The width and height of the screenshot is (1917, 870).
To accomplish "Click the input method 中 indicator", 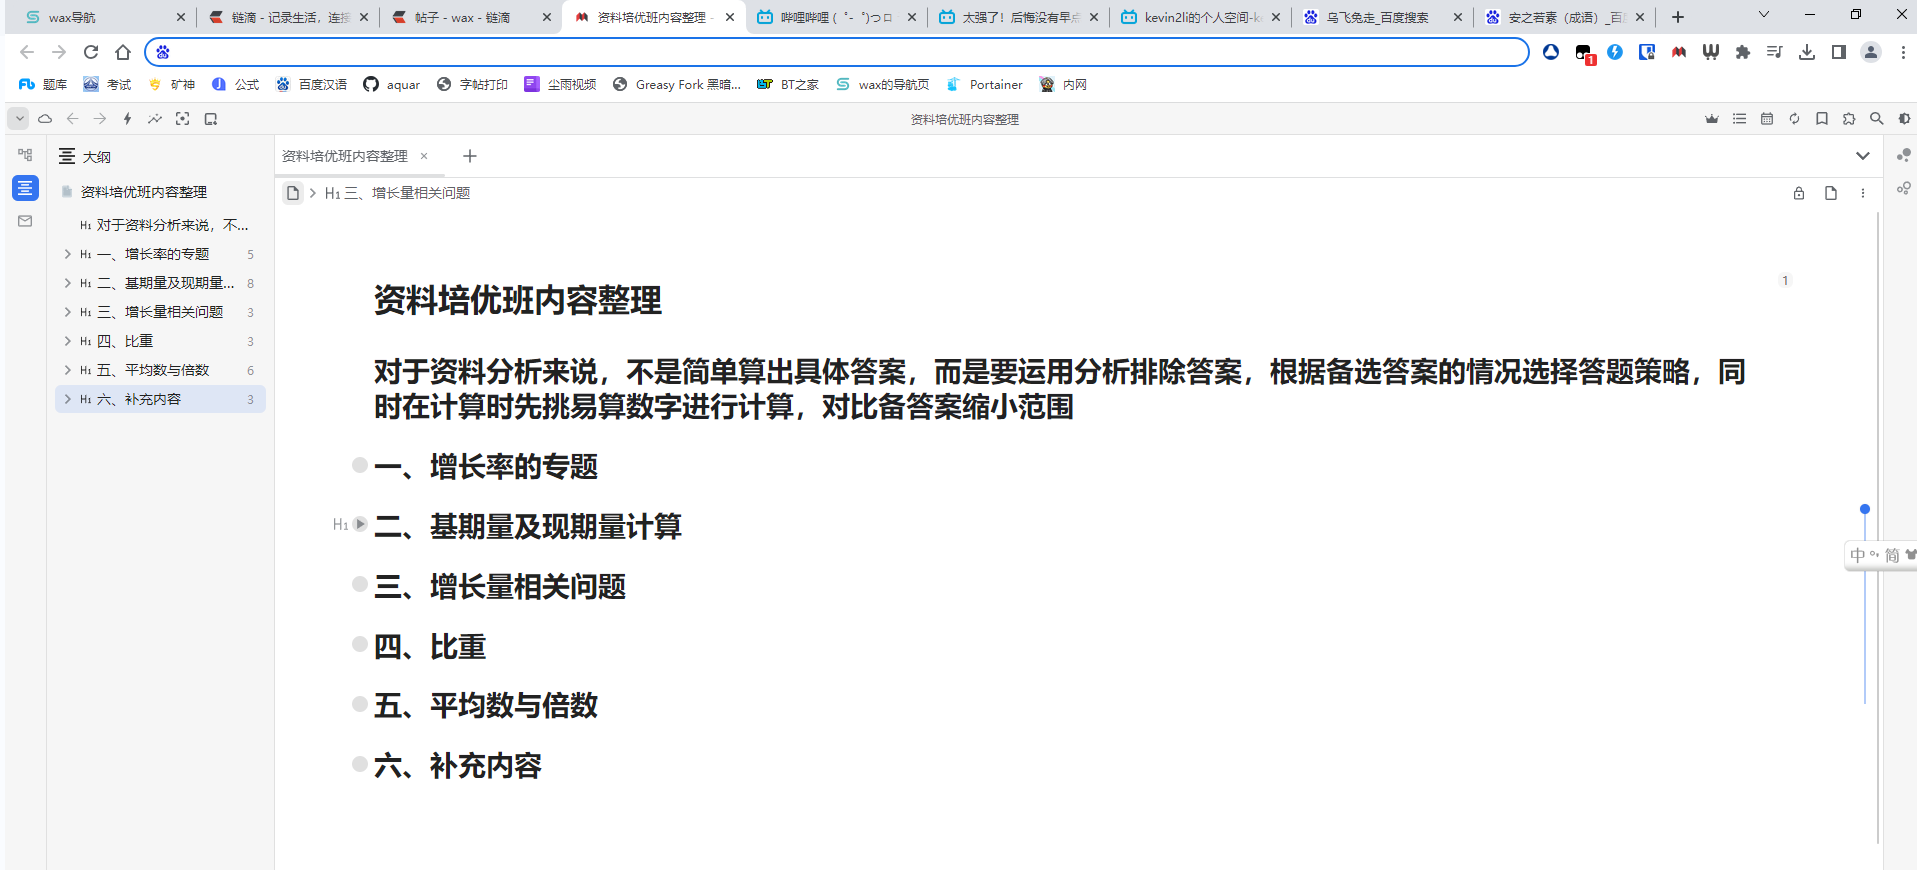I will pos(1857,555).
